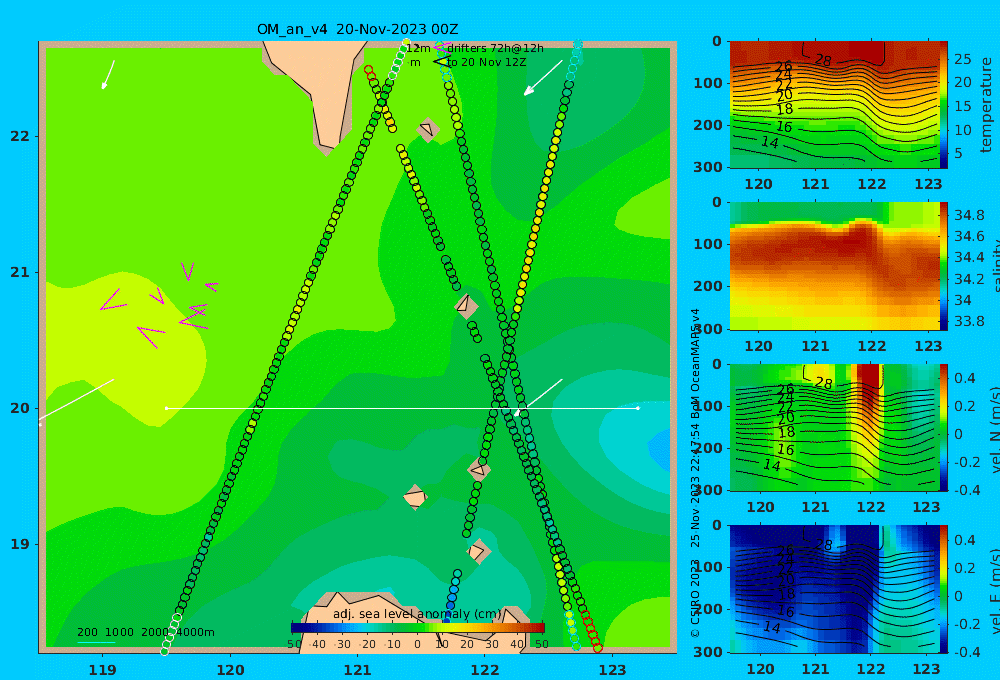Click the 'adj. sea level anomaly (cm)' label

click(x=417, y=614)
